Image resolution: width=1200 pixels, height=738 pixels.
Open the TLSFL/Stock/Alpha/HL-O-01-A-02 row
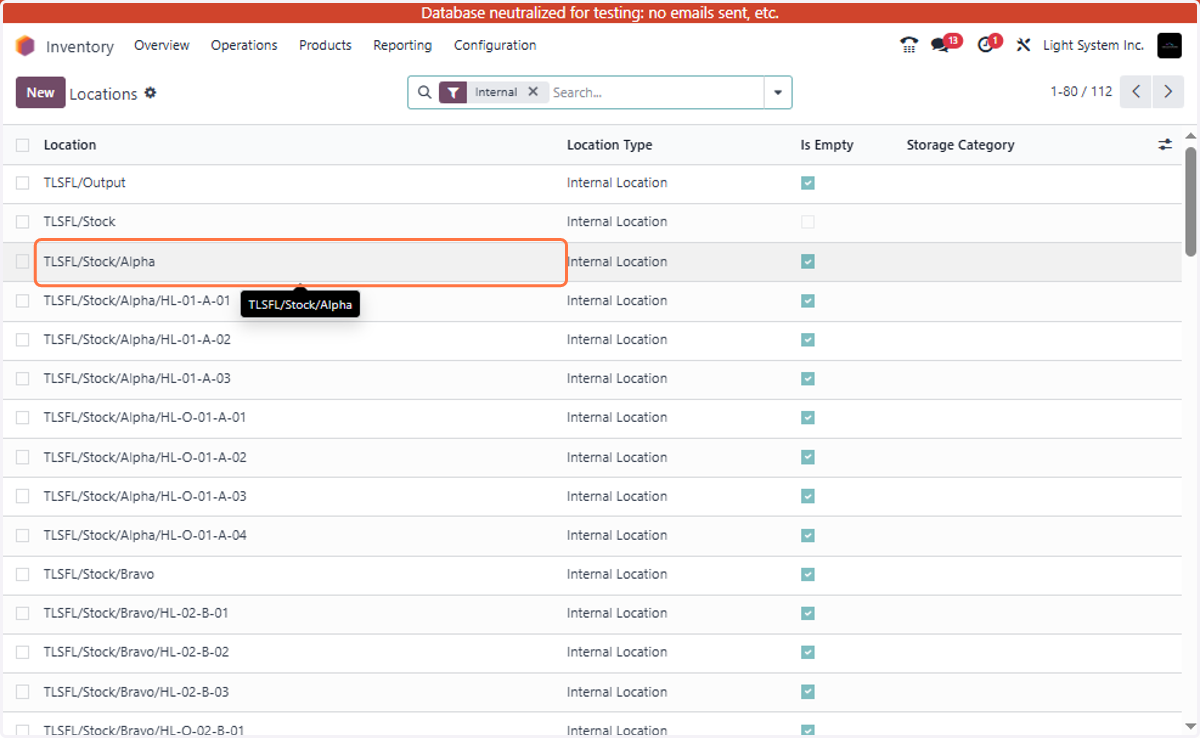[x=592, y=458]
